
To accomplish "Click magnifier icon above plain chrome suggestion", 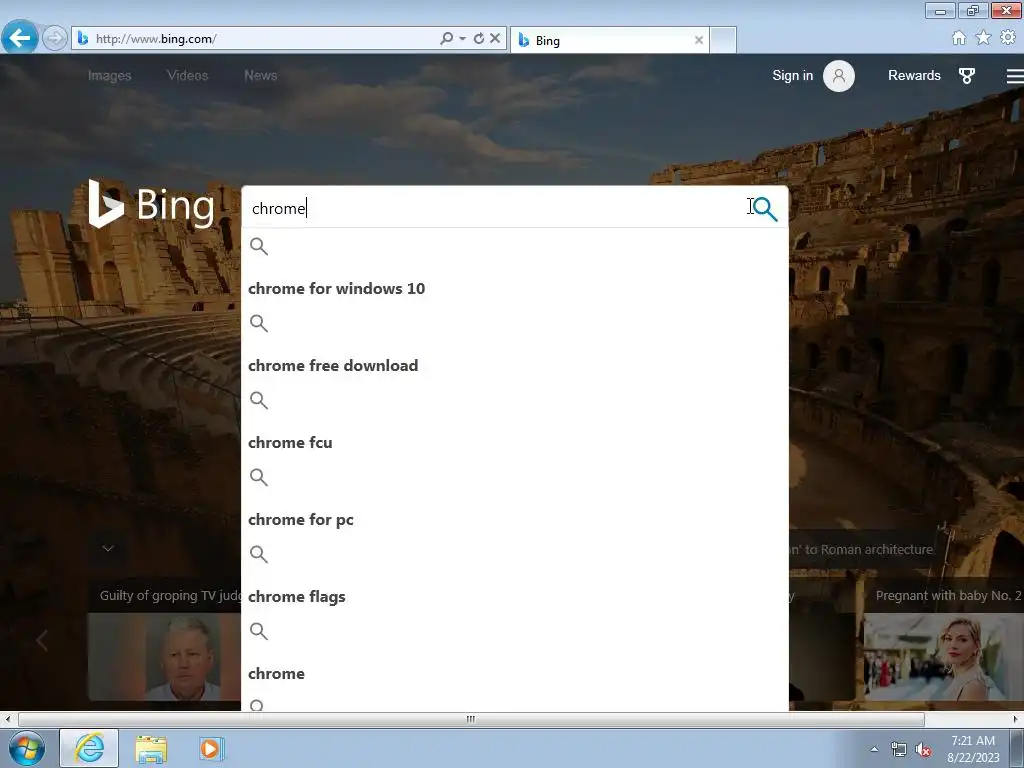I will [x=259, y=632].
